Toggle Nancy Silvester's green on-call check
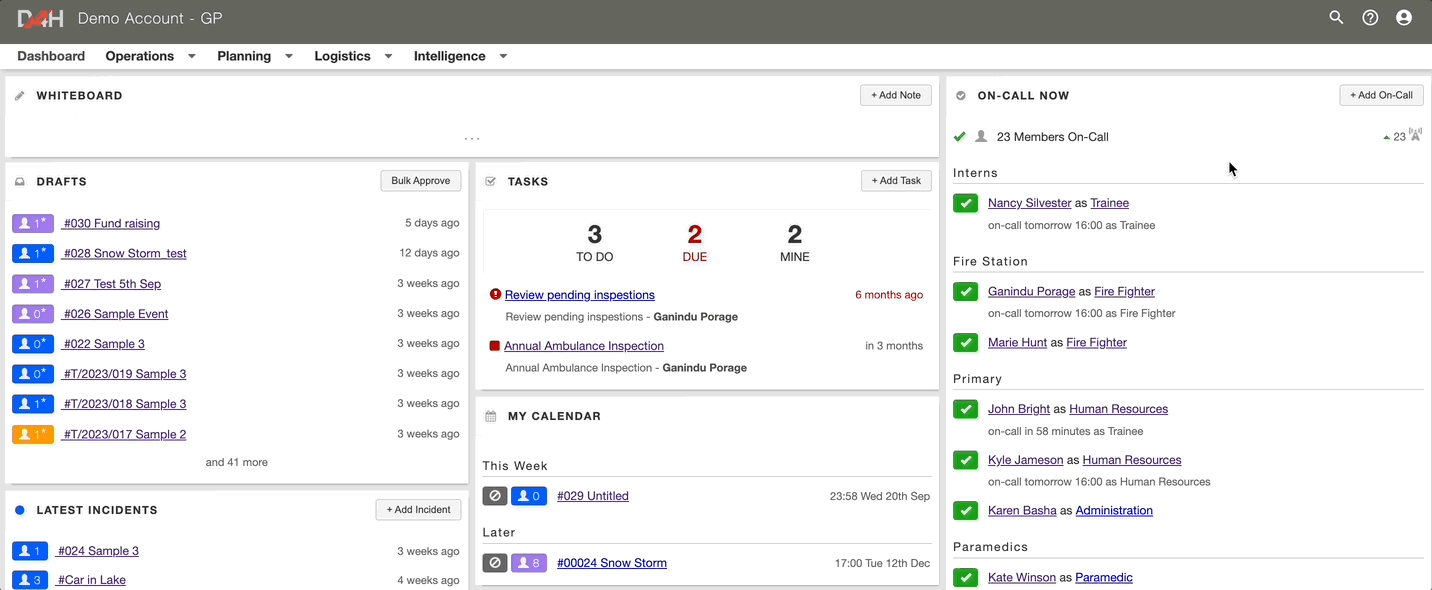The width and height of the screenshot is (1432, 590). (x=965, y=203)
